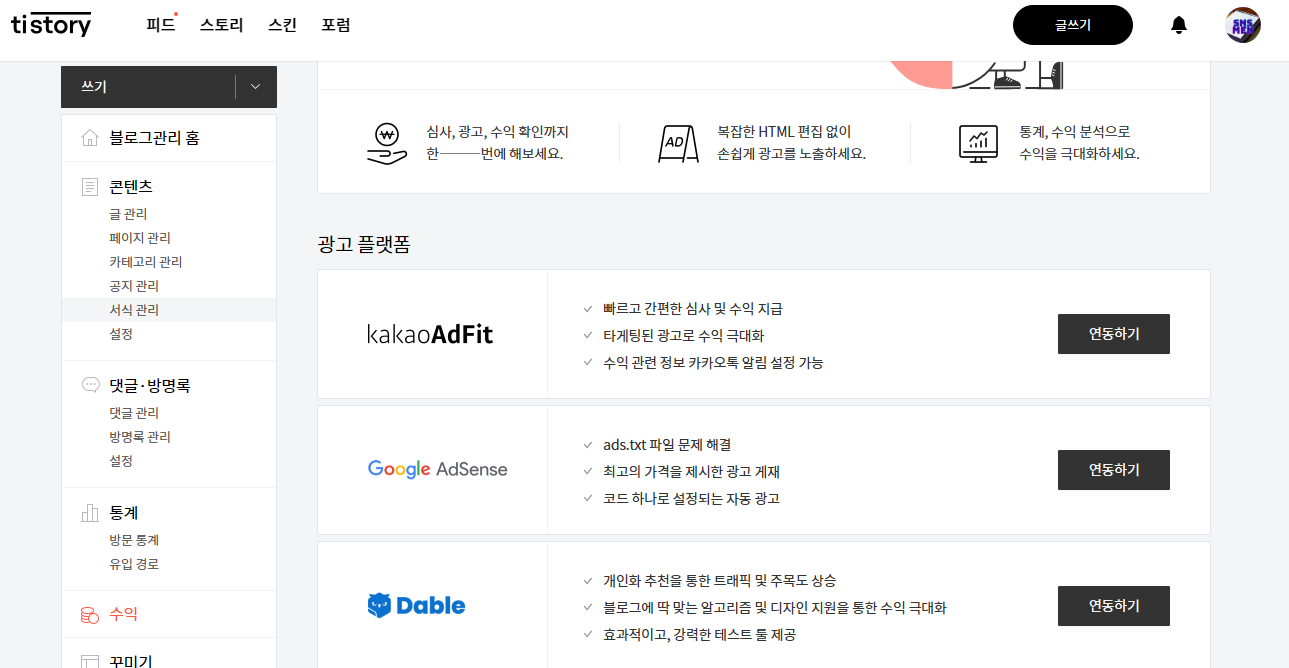This screenshot has width=1289, height=668.
Task: Open the 꾸미기 section
Action: [131, 661]
